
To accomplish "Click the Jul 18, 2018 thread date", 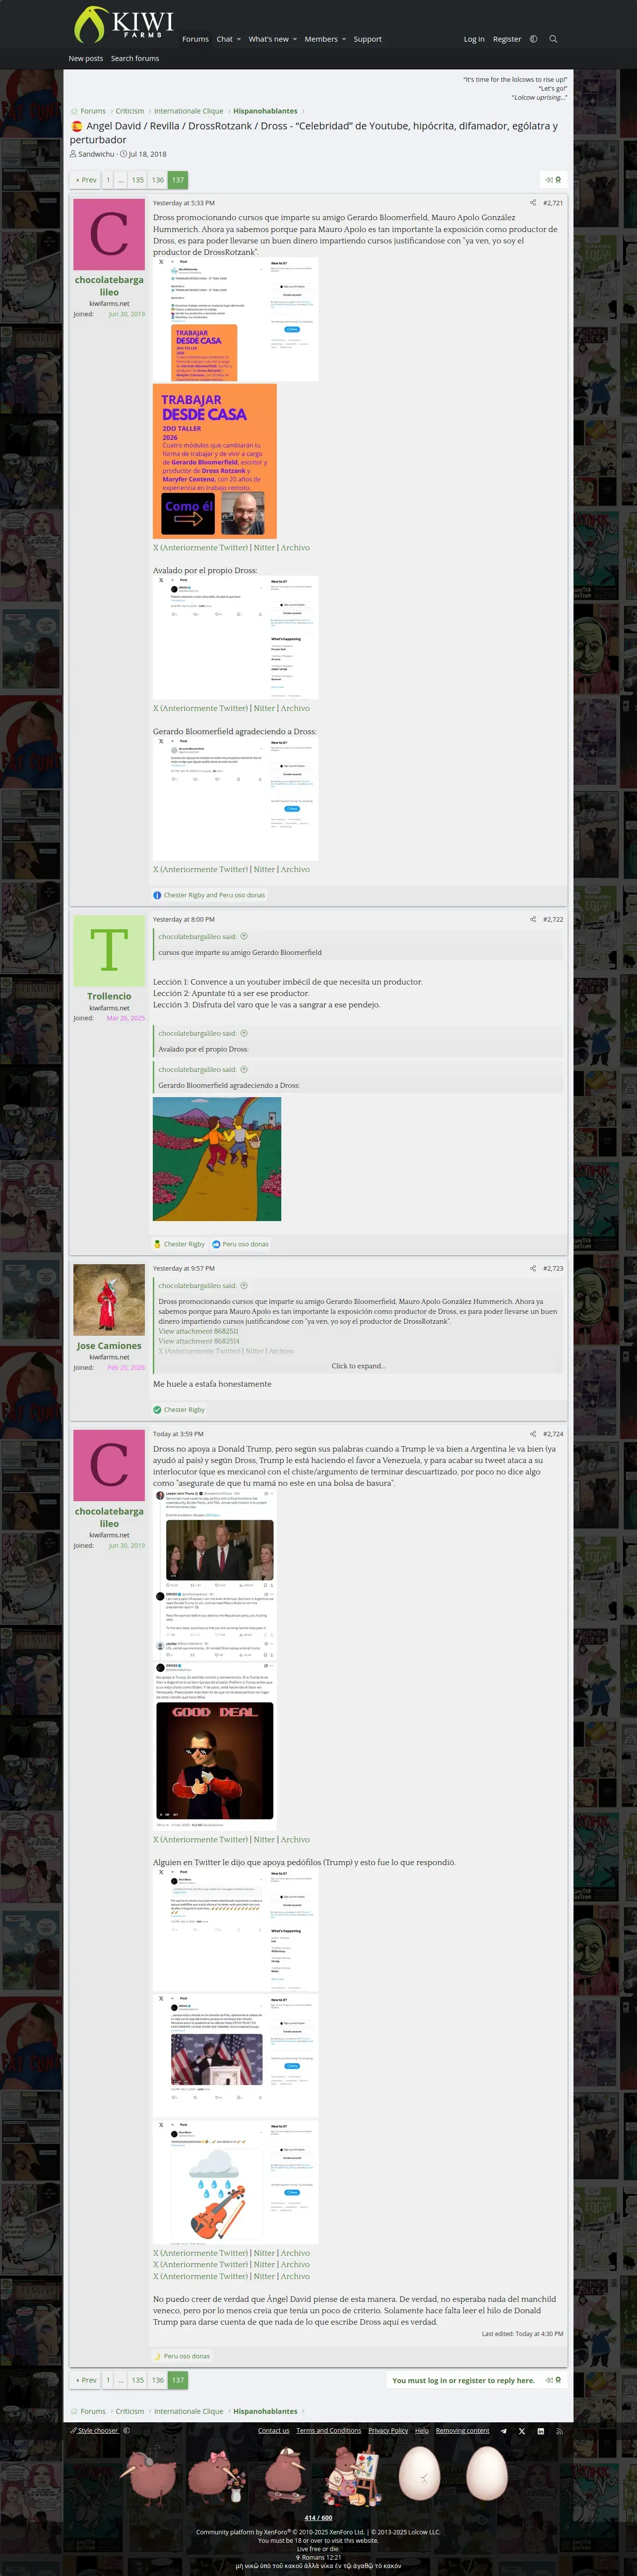I will click(147, 154).
